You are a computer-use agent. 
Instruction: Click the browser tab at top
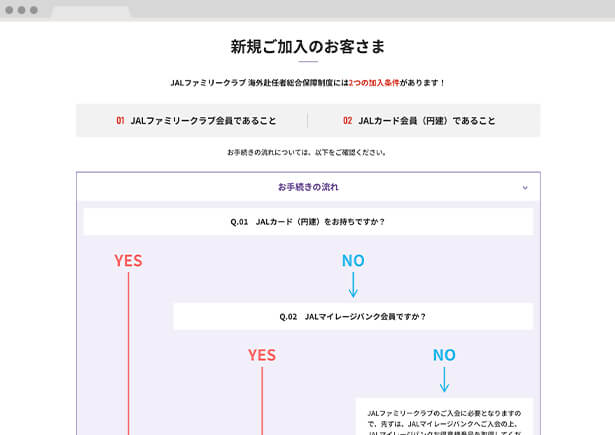click(x=91, y=12)
